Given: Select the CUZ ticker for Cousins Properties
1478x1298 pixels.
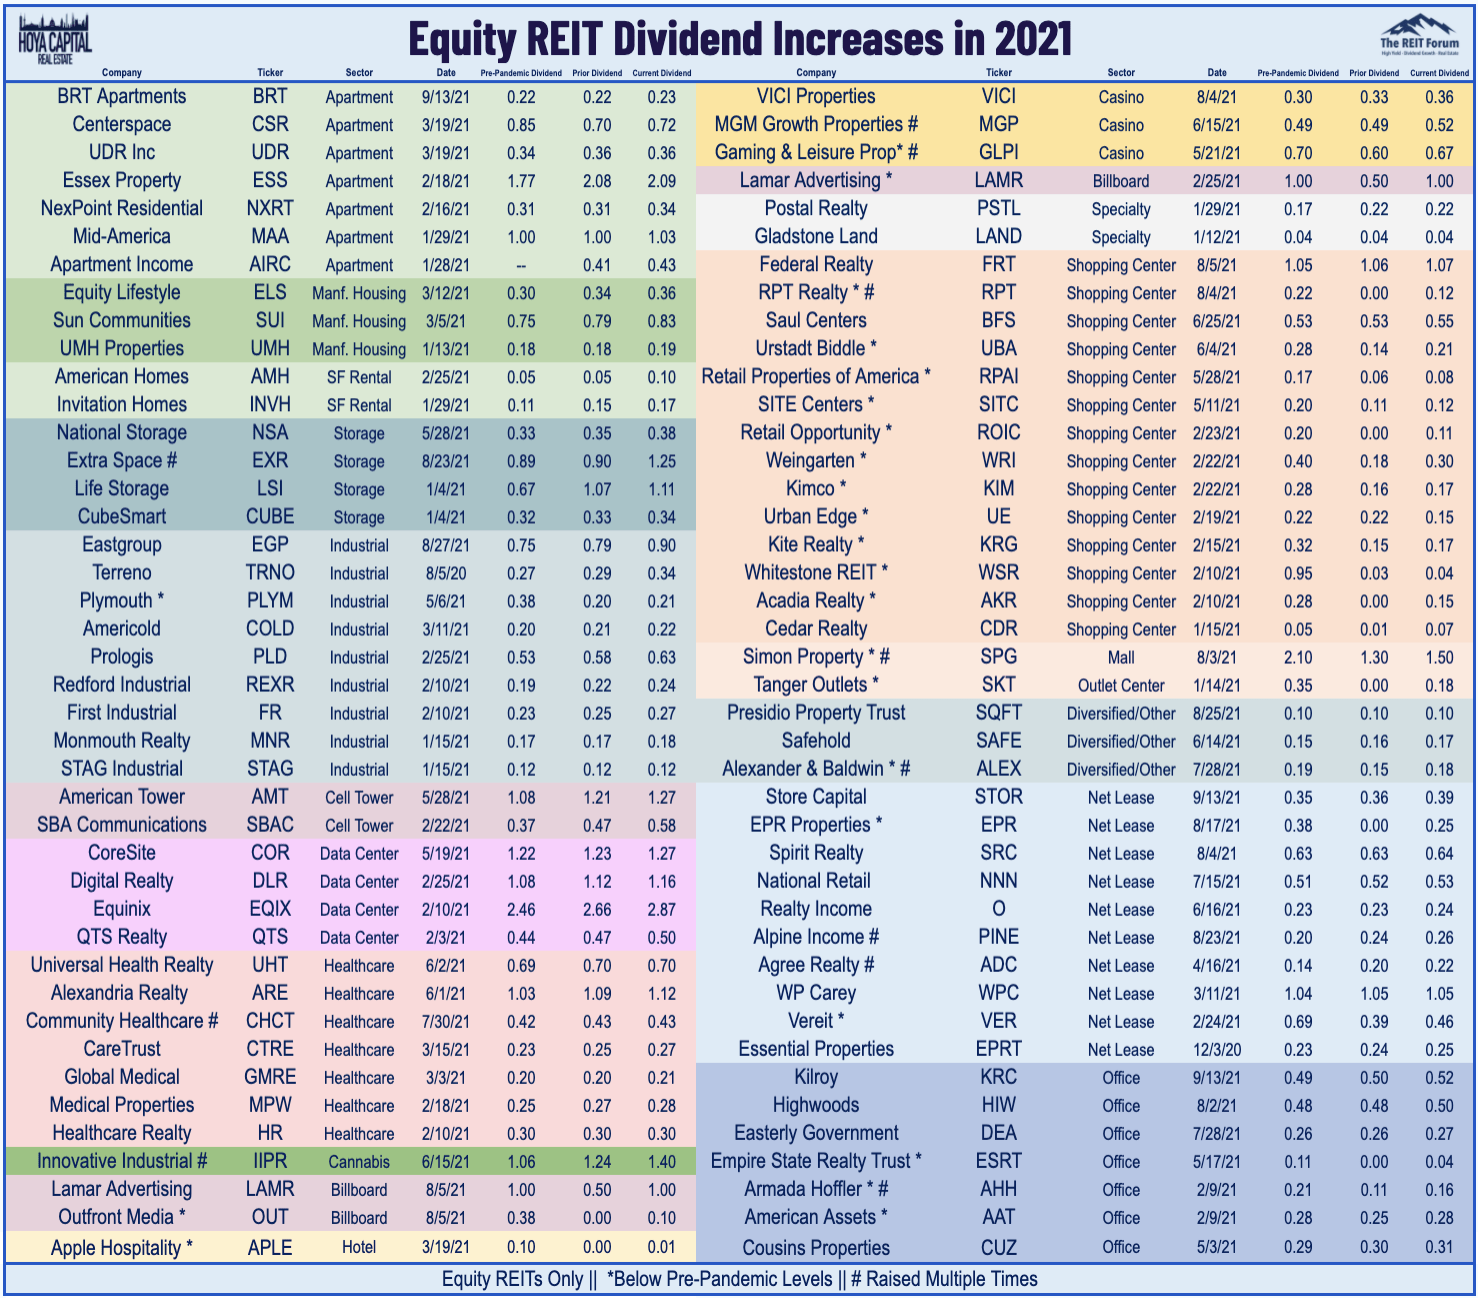Looking at the screenshot, I should (999, 1247).
